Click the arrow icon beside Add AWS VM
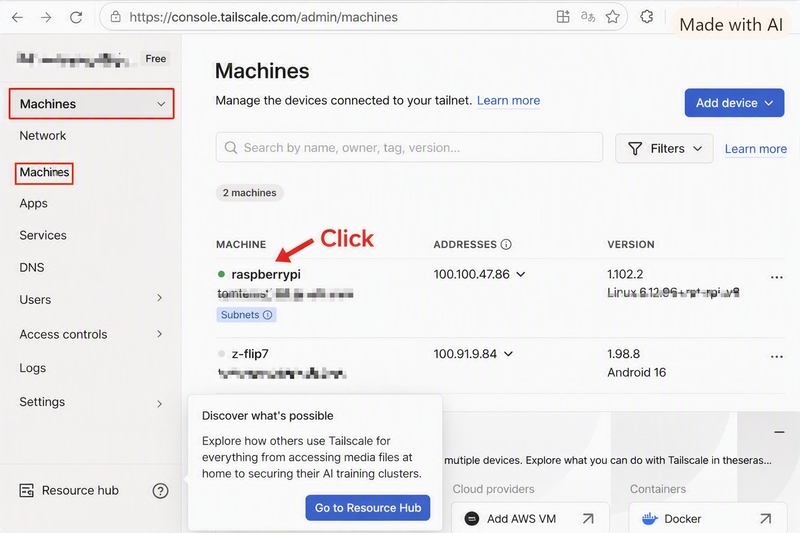Viewport: 800px width, 533px height. click(588, 519)
